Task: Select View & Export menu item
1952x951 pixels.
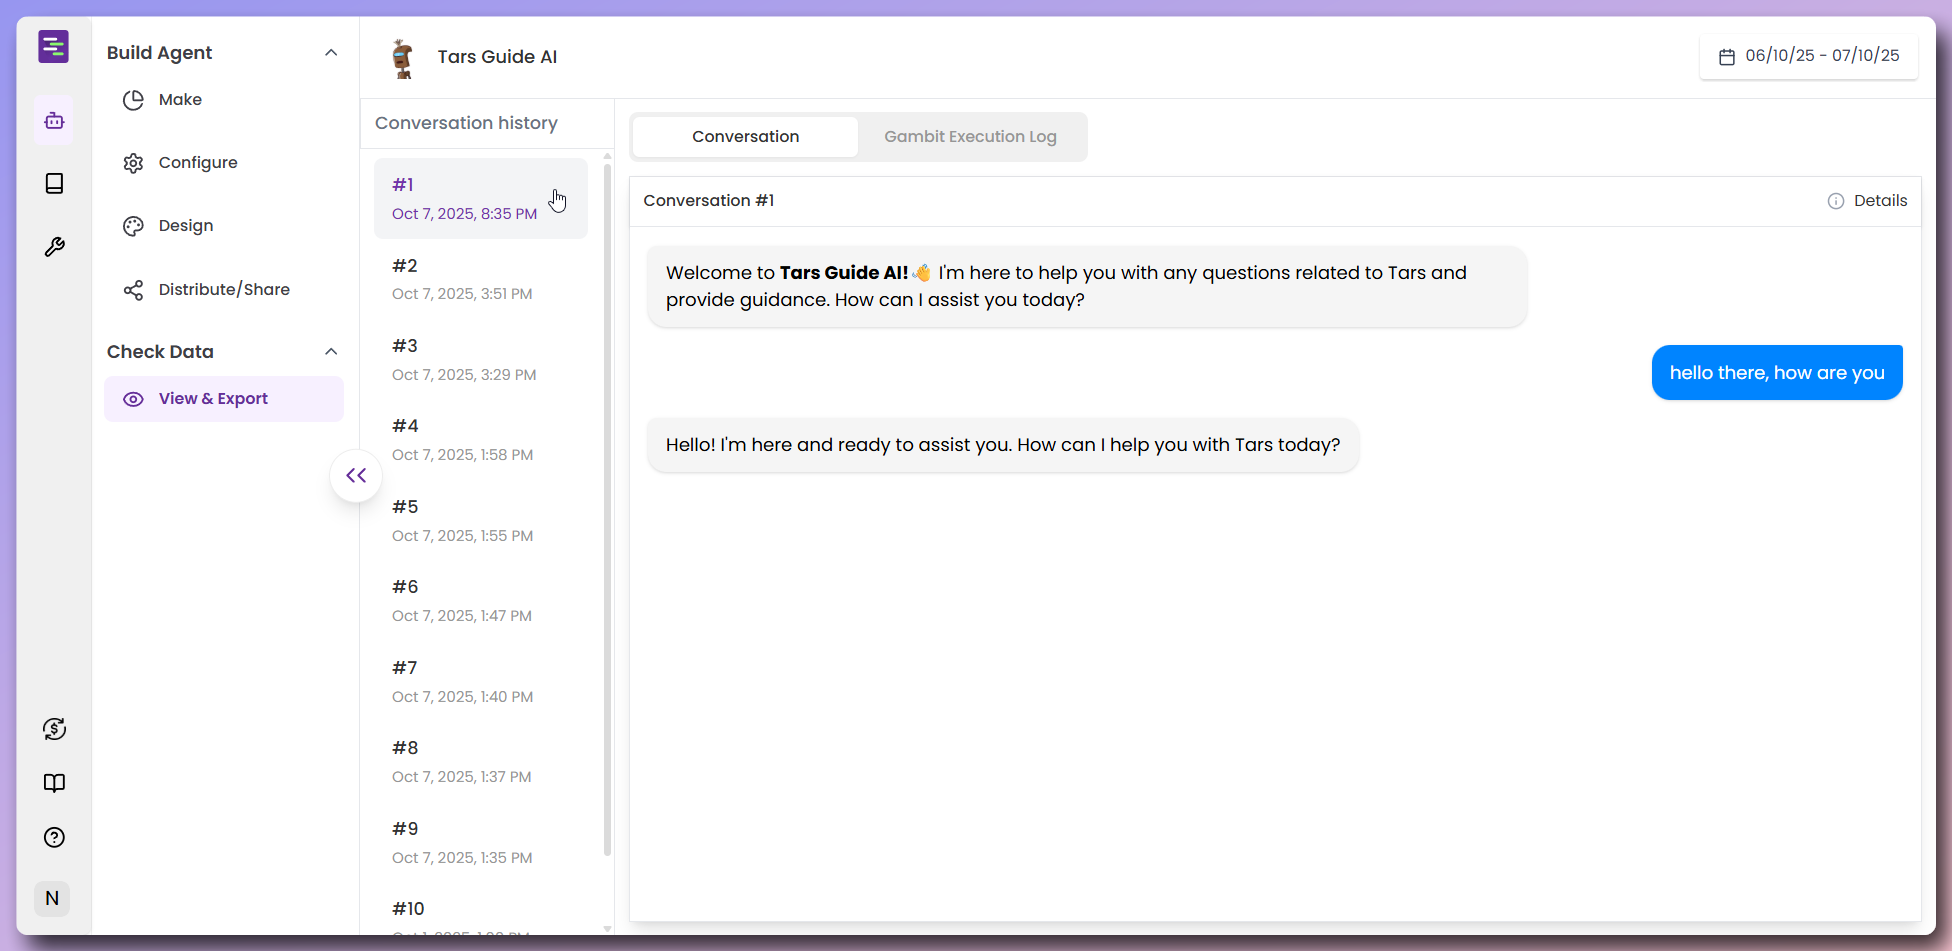Action: (224, 399)
